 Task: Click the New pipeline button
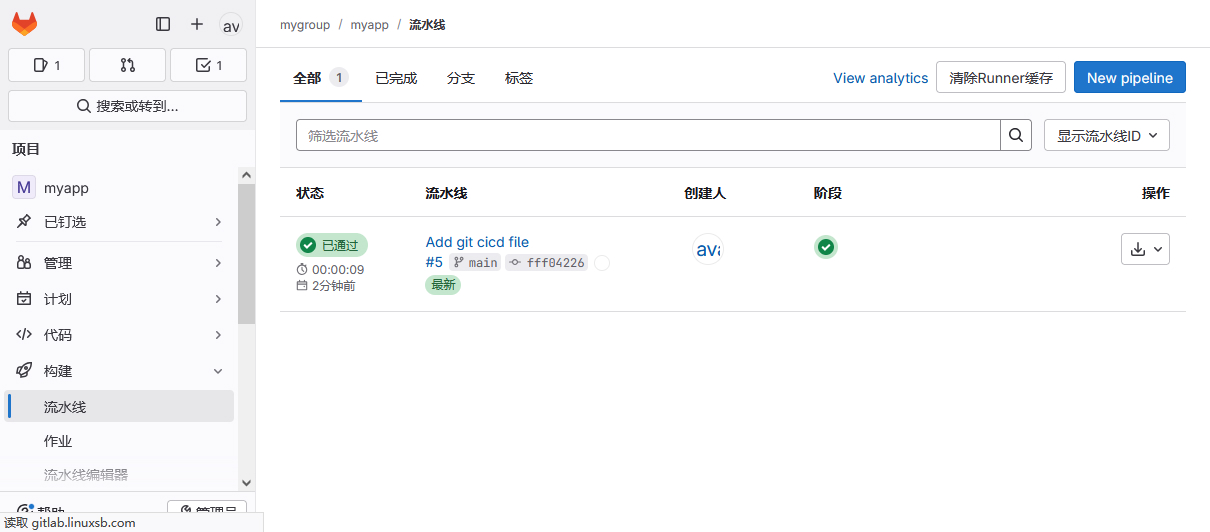point(1129,78)
